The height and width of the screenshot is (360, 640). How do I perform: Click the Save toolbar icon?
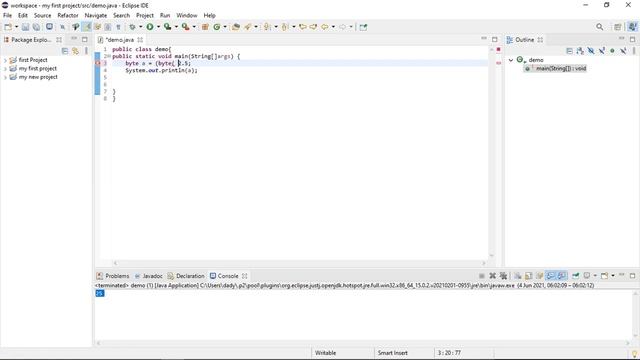pos(25,27)
